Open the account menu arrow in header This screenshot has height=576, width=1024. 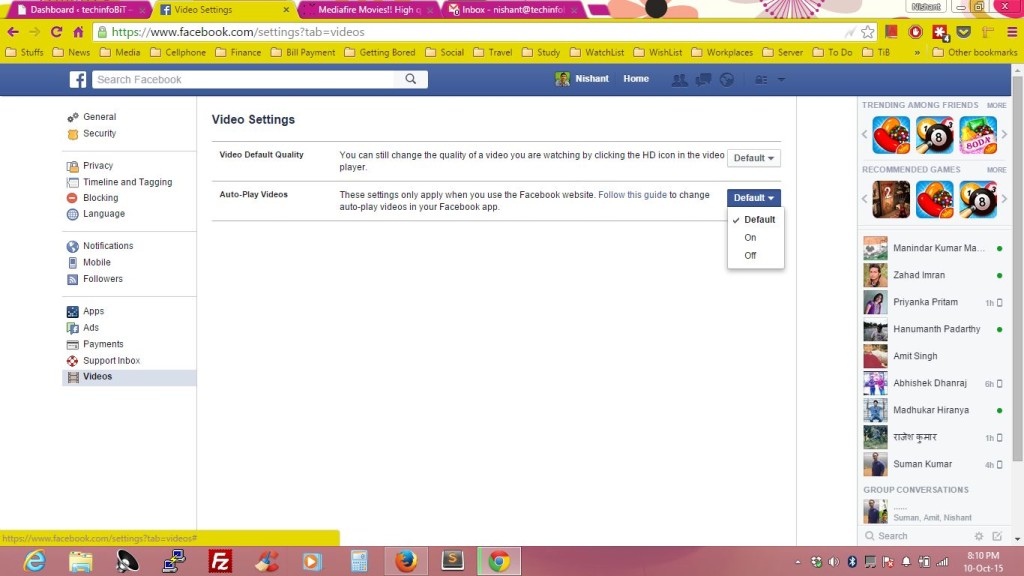781,80
